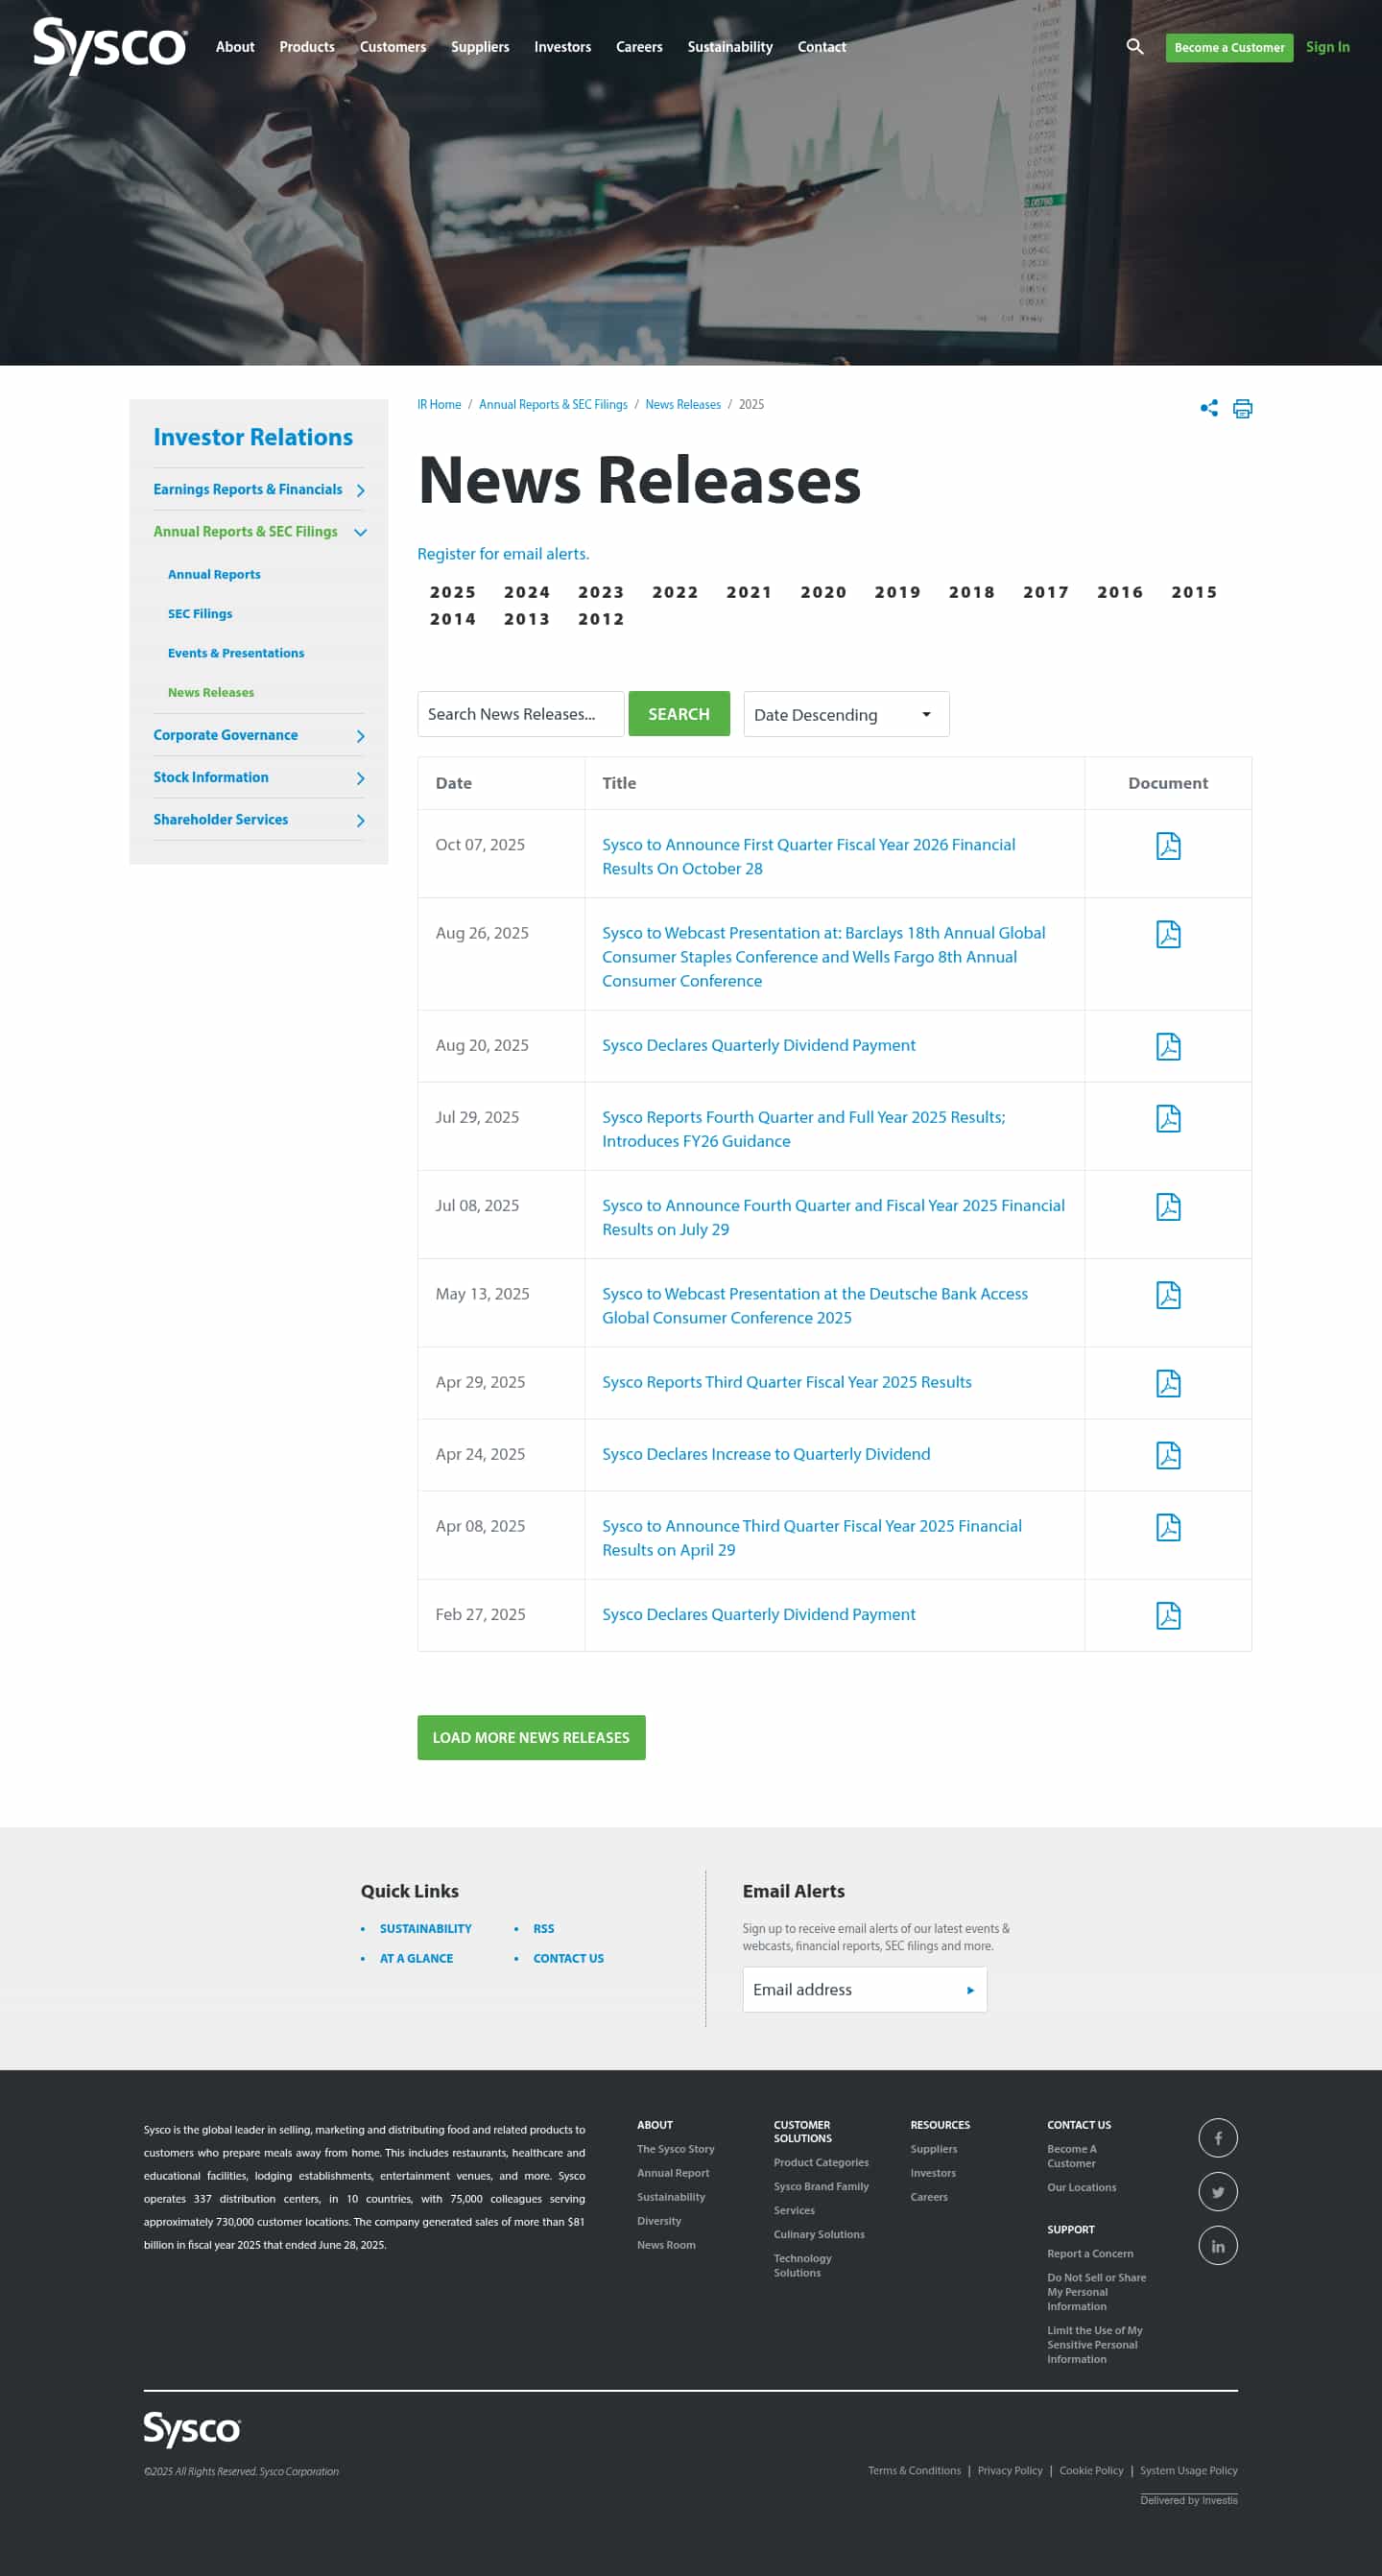Open Cookie Policy in the footer
The width and height of the screenshot is (1382, 2576).
pyautogui.click(x=1091, y=2471)
